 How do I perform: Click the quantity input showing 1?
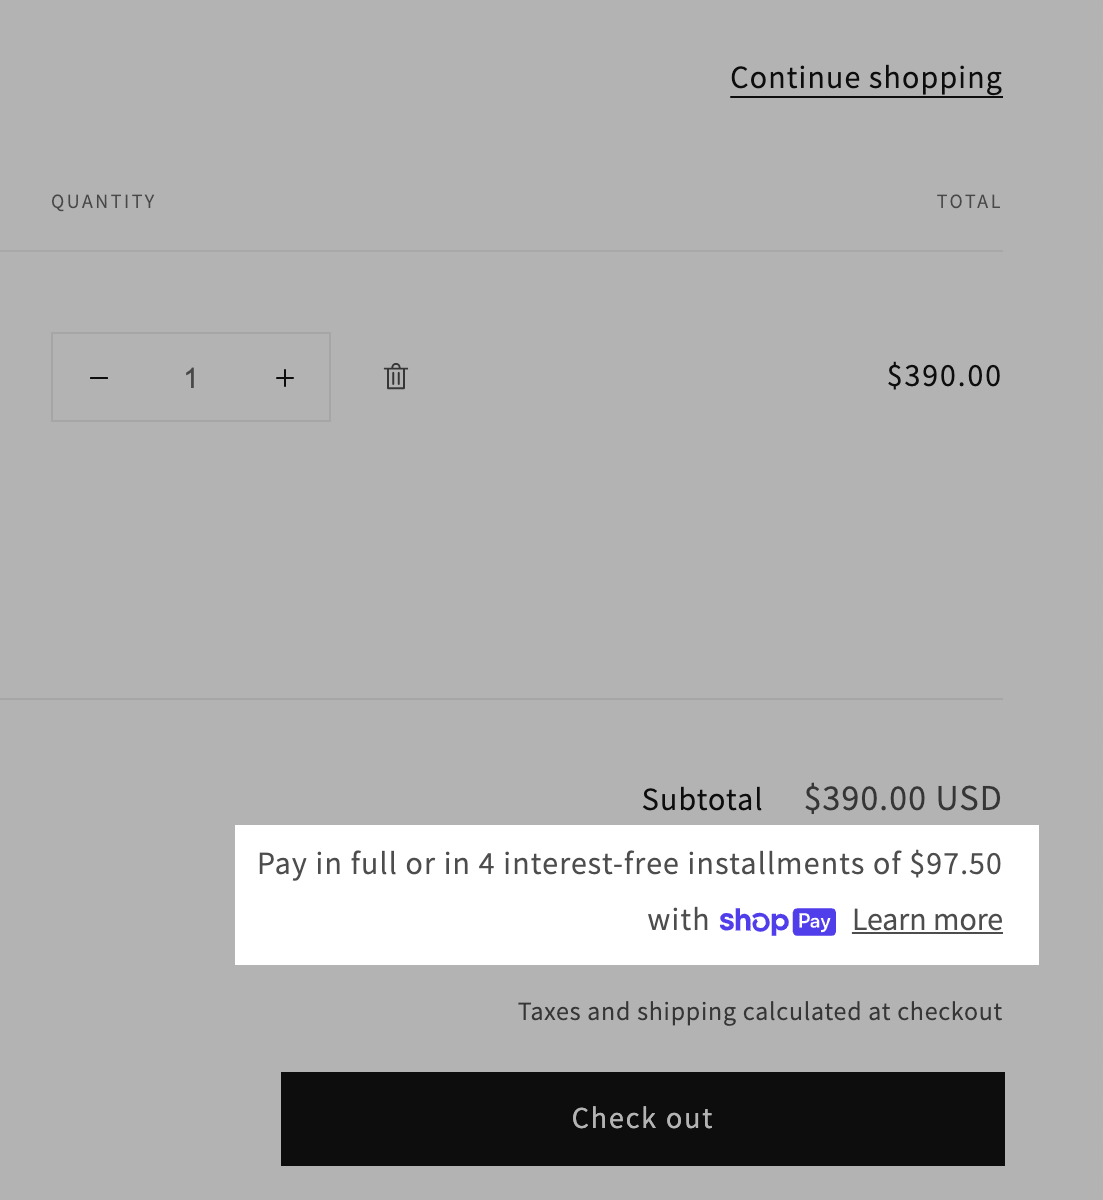pyautogui.click(x=191, y=378)
